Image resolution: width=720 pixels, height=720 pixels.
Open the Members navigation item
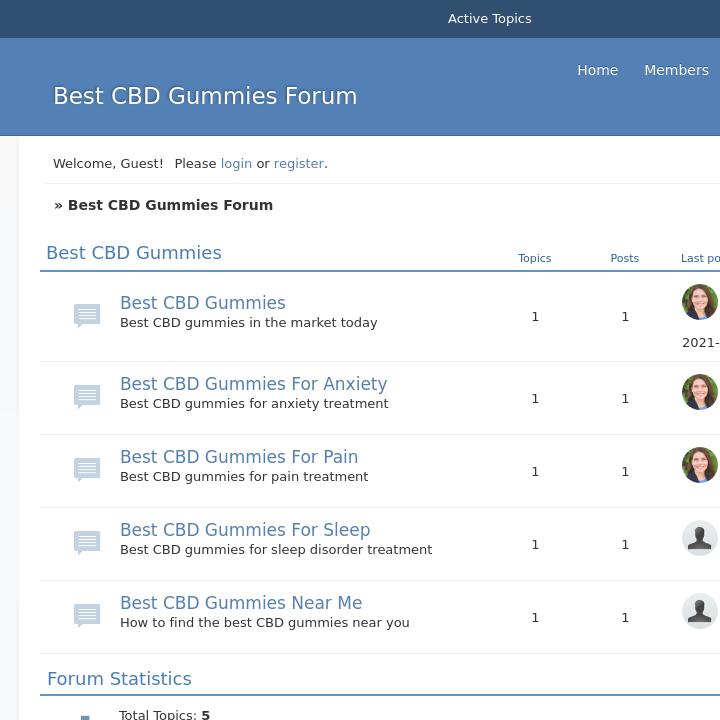(676, 70)
